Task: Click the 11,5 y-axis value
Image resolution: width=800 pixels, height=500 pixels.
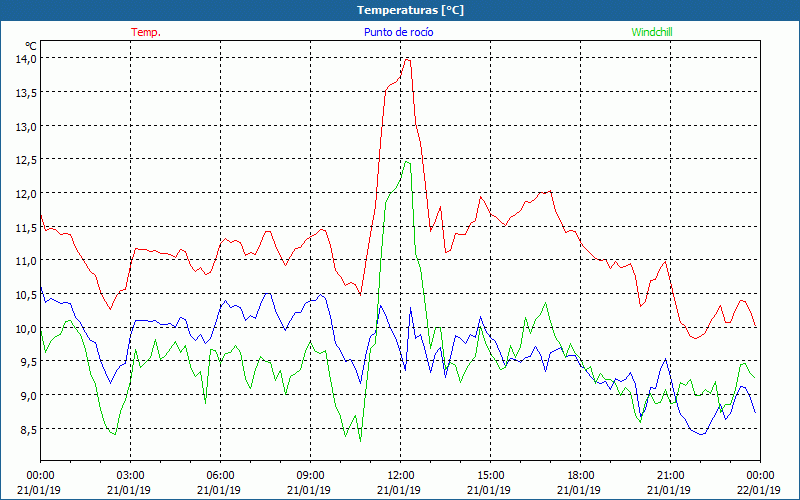Action: [x=26, y=227]
